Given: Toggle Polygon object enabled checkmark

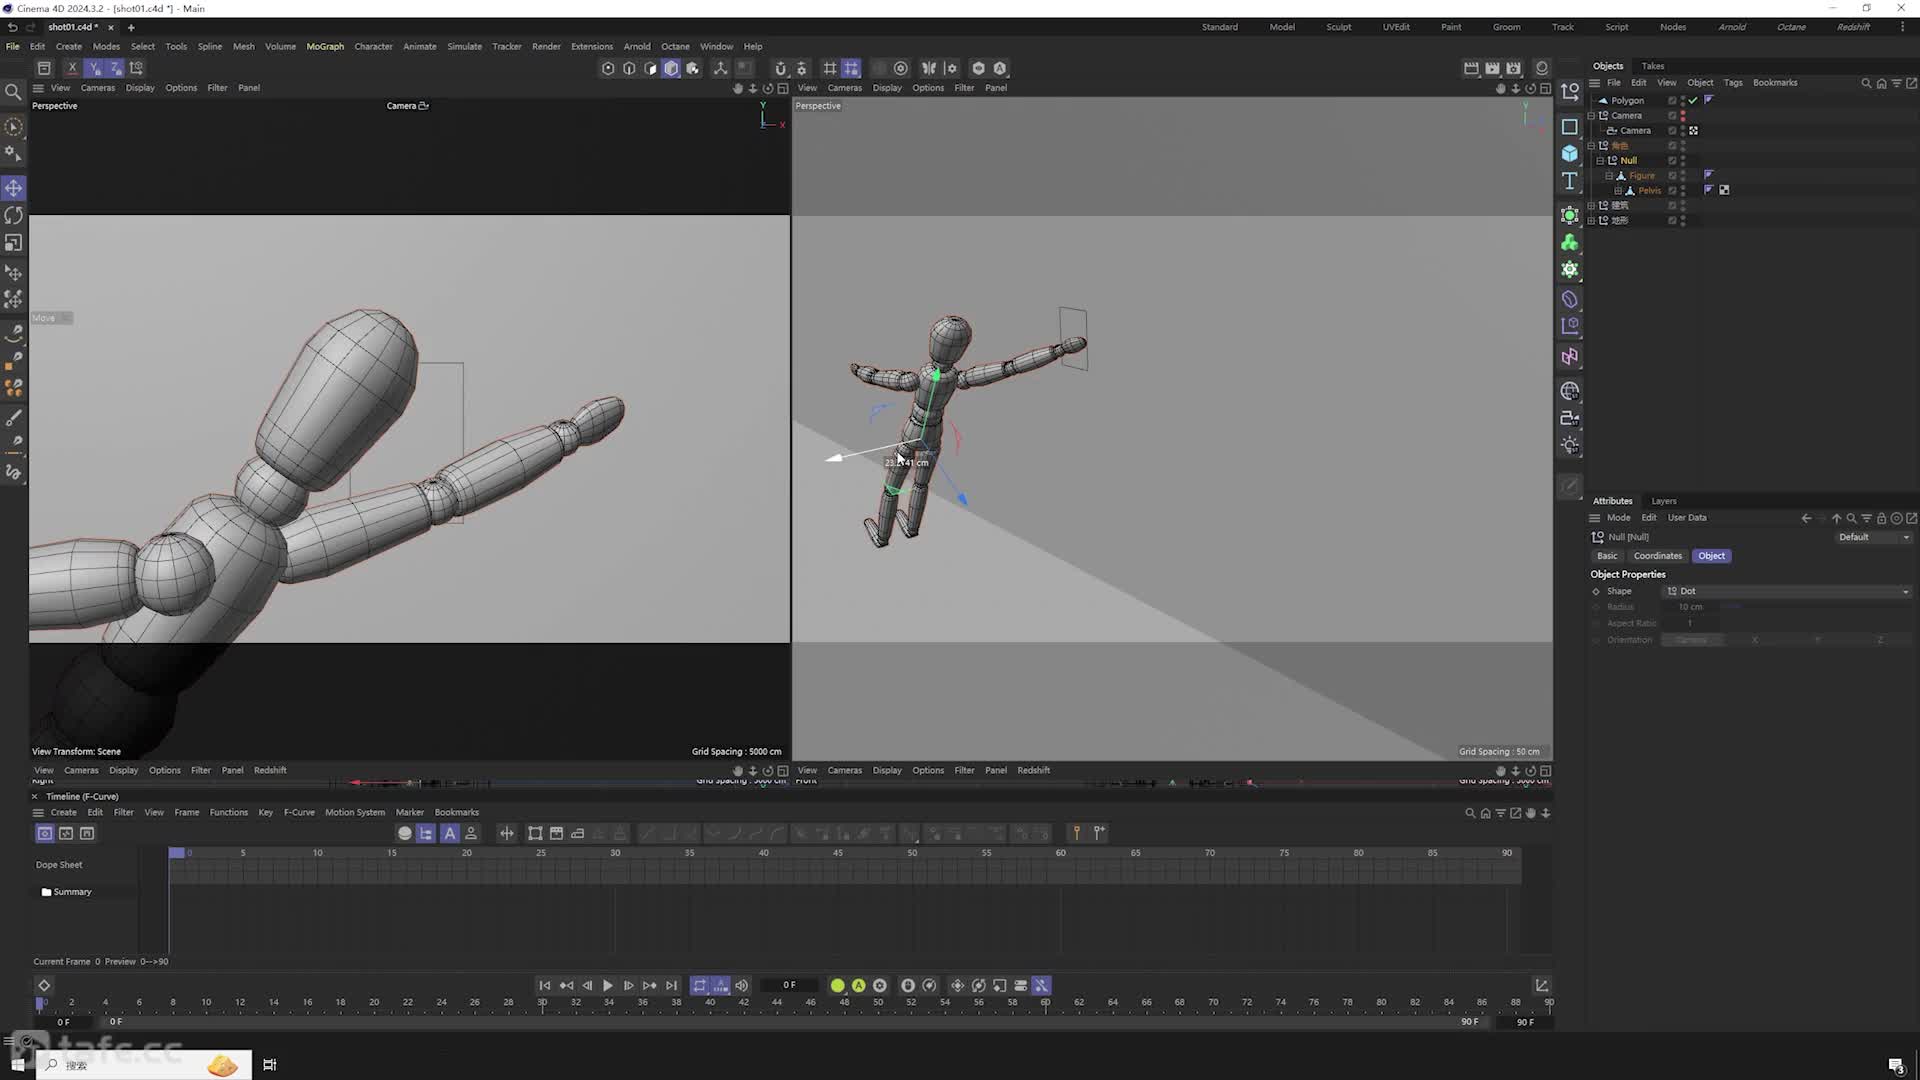Looking at the screenshot, I should [1693, 100].
